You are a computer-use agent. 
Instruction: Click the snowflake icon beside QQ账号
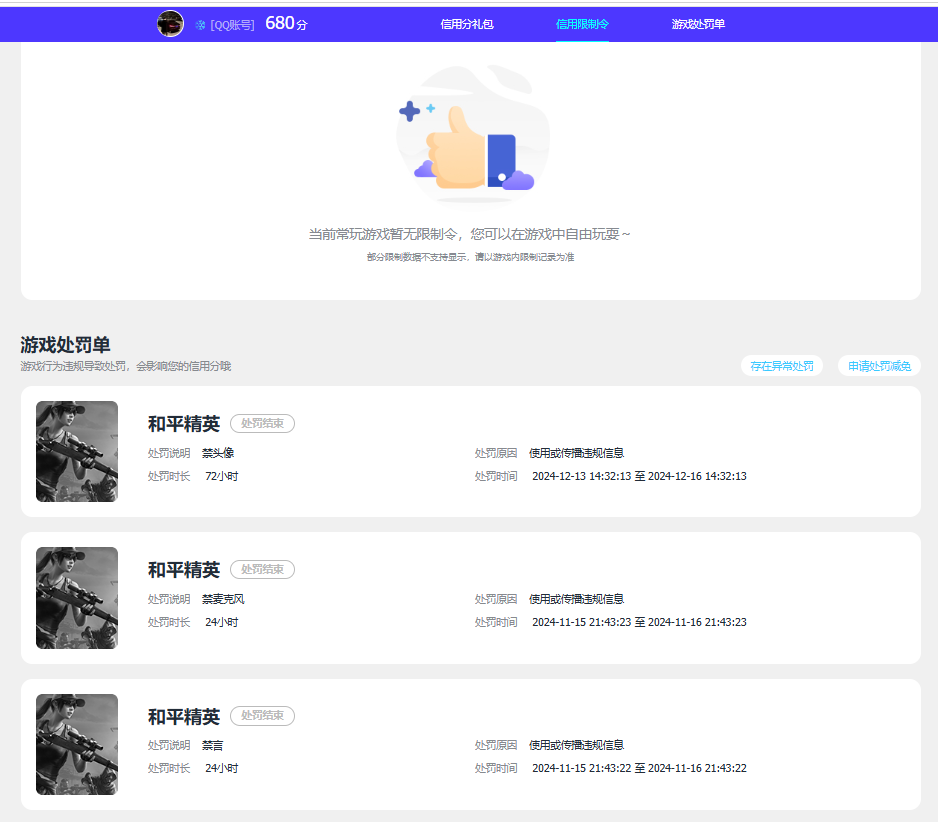[x=200, y=25]
